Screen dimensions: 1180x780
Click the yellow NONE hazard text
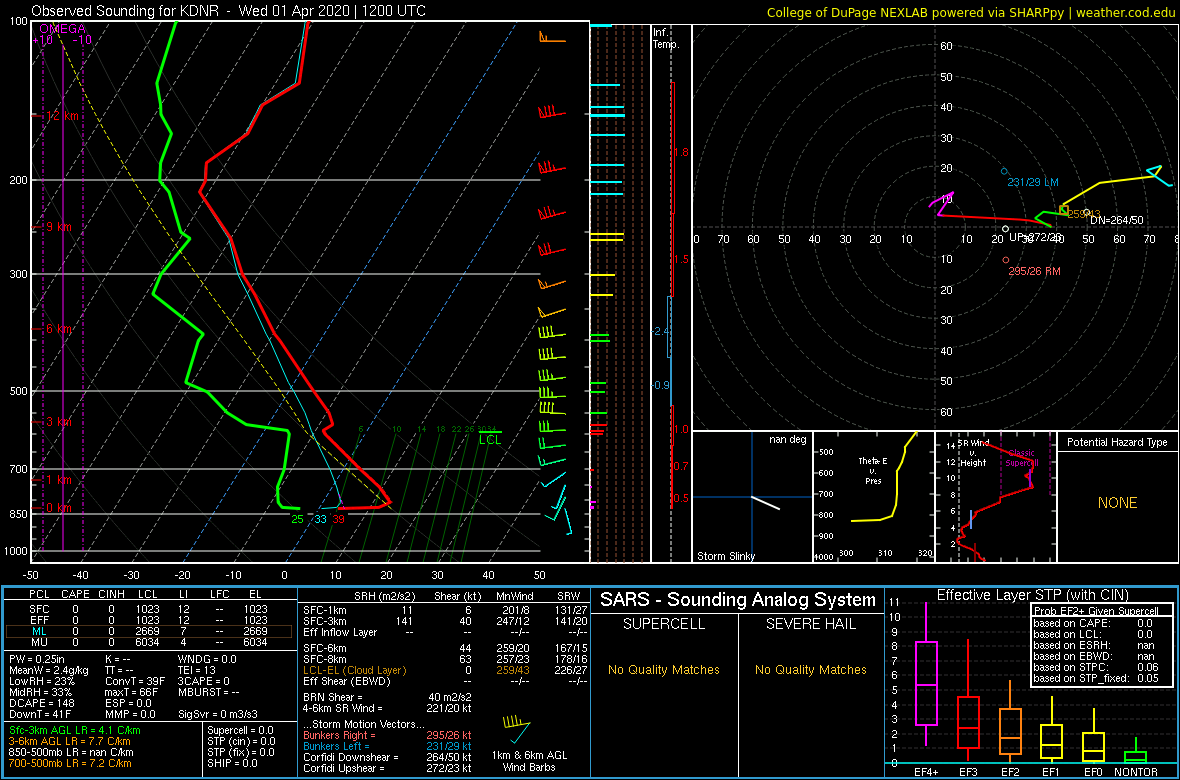coord(1118,503)
